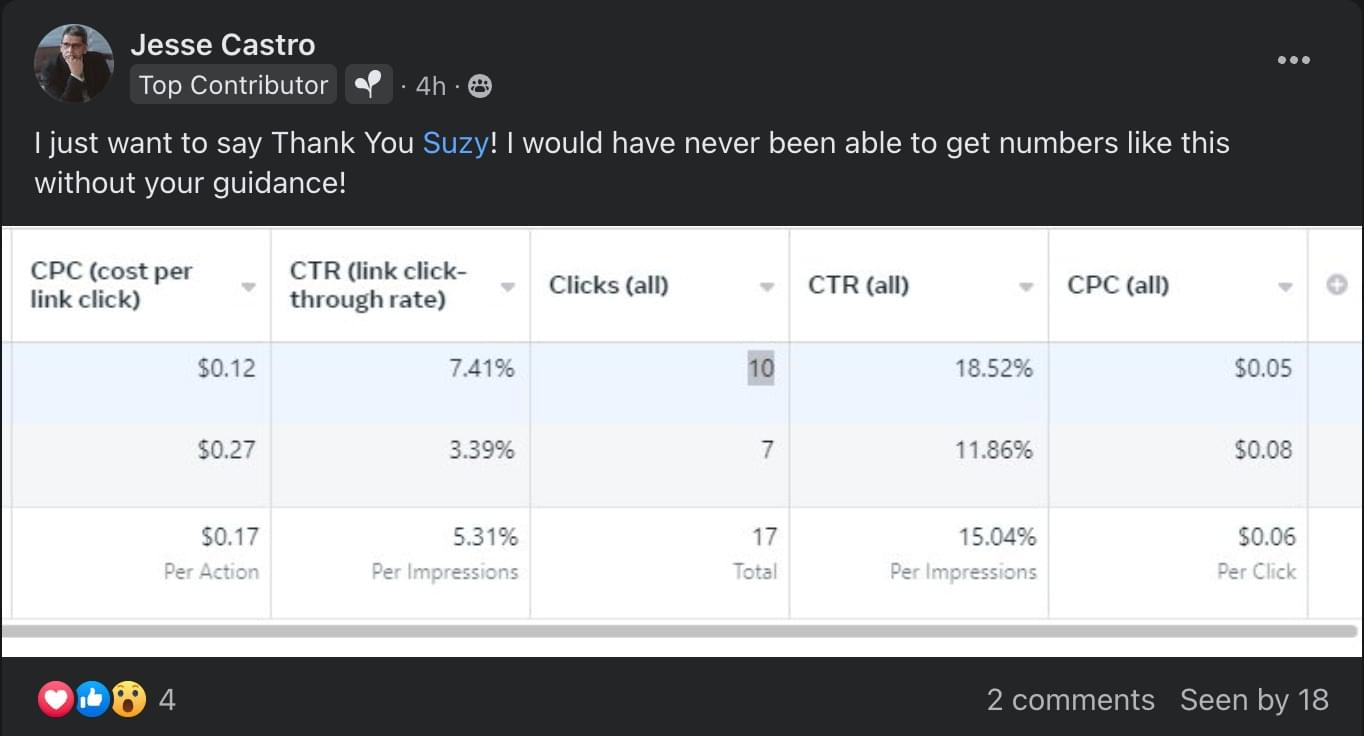Add a column with the plus icon
The width and height of the screenshot is (1364, 736).
(1336, 285)
